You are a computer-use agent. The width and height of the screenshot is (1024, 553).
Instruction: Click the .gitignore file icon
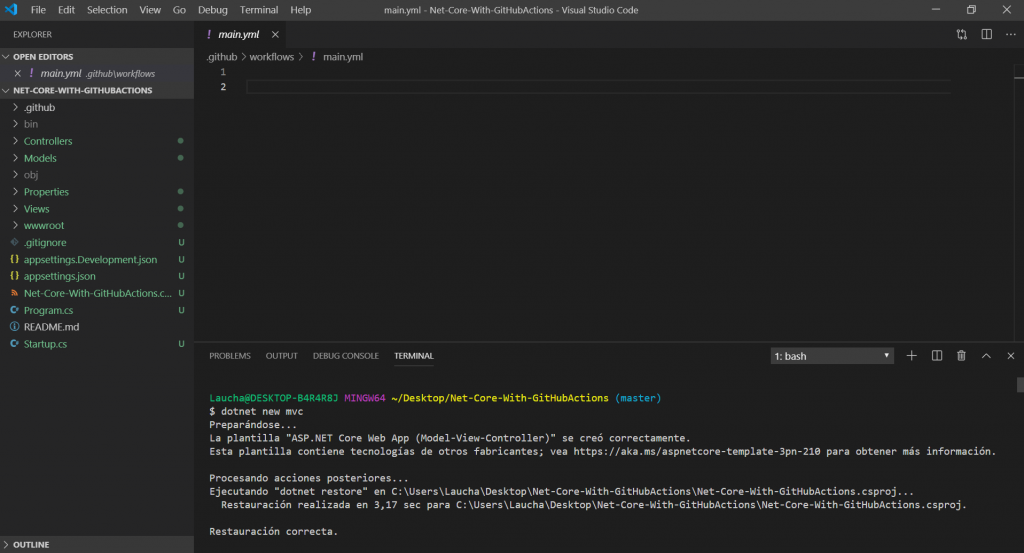(14, 242)
